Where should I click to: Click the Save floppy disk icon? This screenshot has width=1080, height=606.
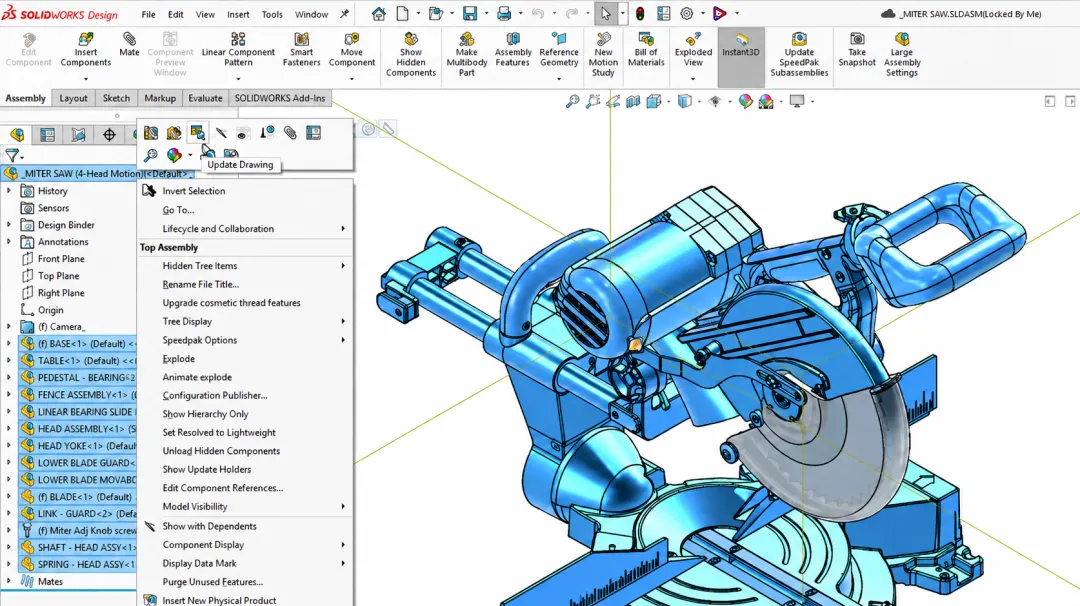470,14
